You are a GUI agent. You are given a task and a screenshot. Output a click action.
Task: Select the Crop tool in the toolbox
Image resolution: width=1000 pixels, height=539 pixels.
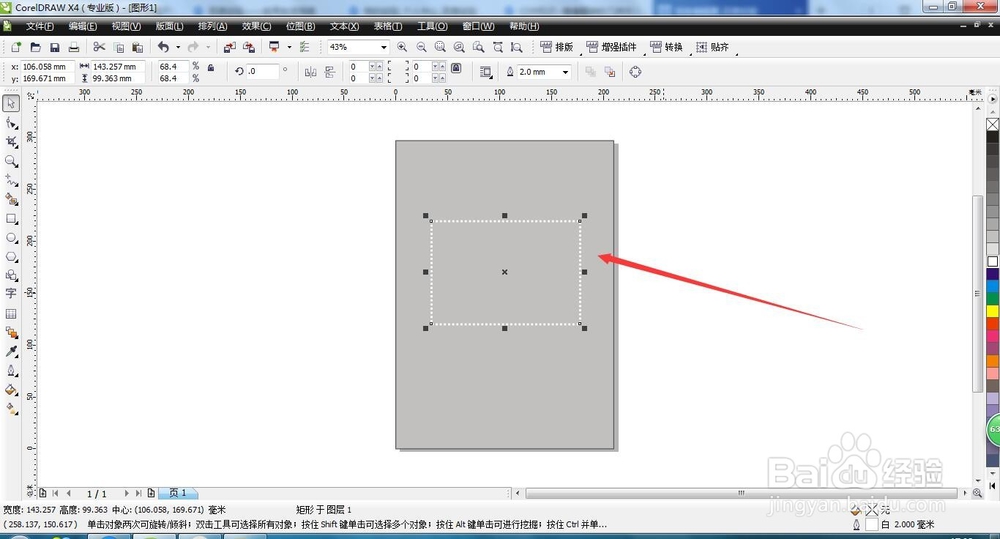[11, 142]
